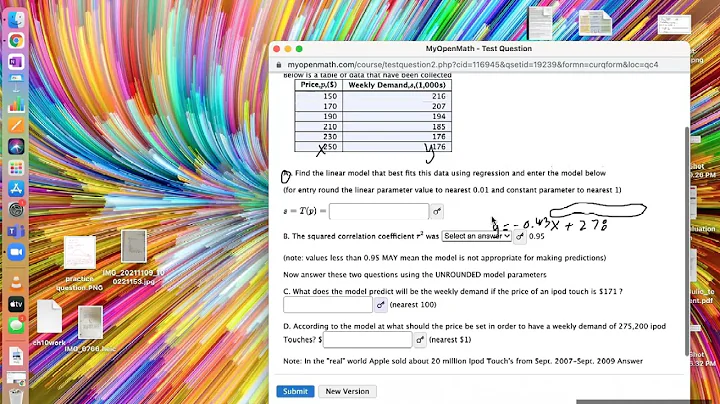Viewport: 720px width, 404px height.
Task: Click demand cell 185 in the table
Action: point(397,126)
